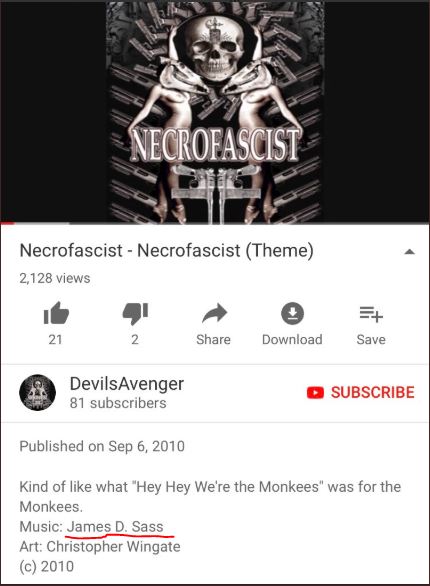Click the like count 21
Viewport: 430px width, 586px height.
tap(55, 339)
